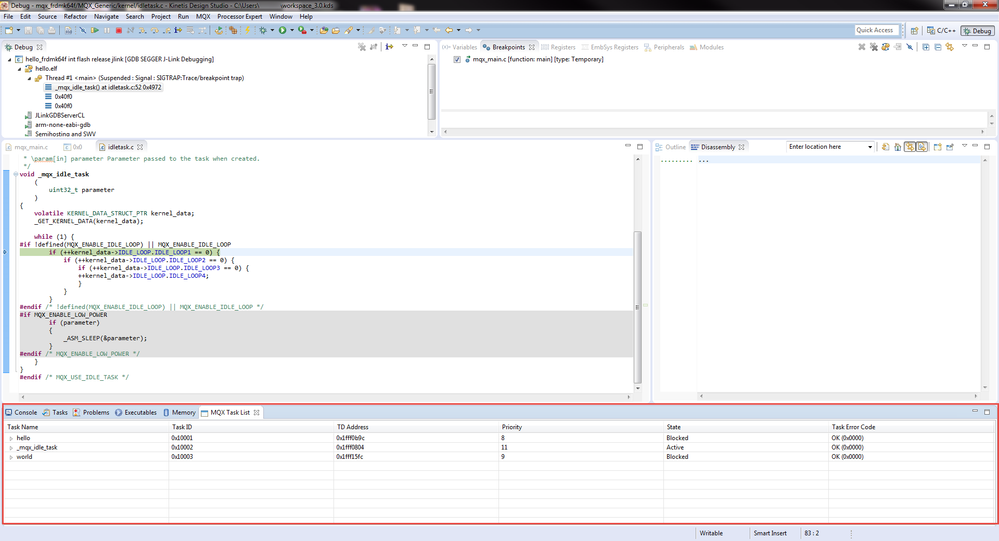Click the yellow lightning flash icon
This screenshot has height=541, width=999.
click(247, 30)
